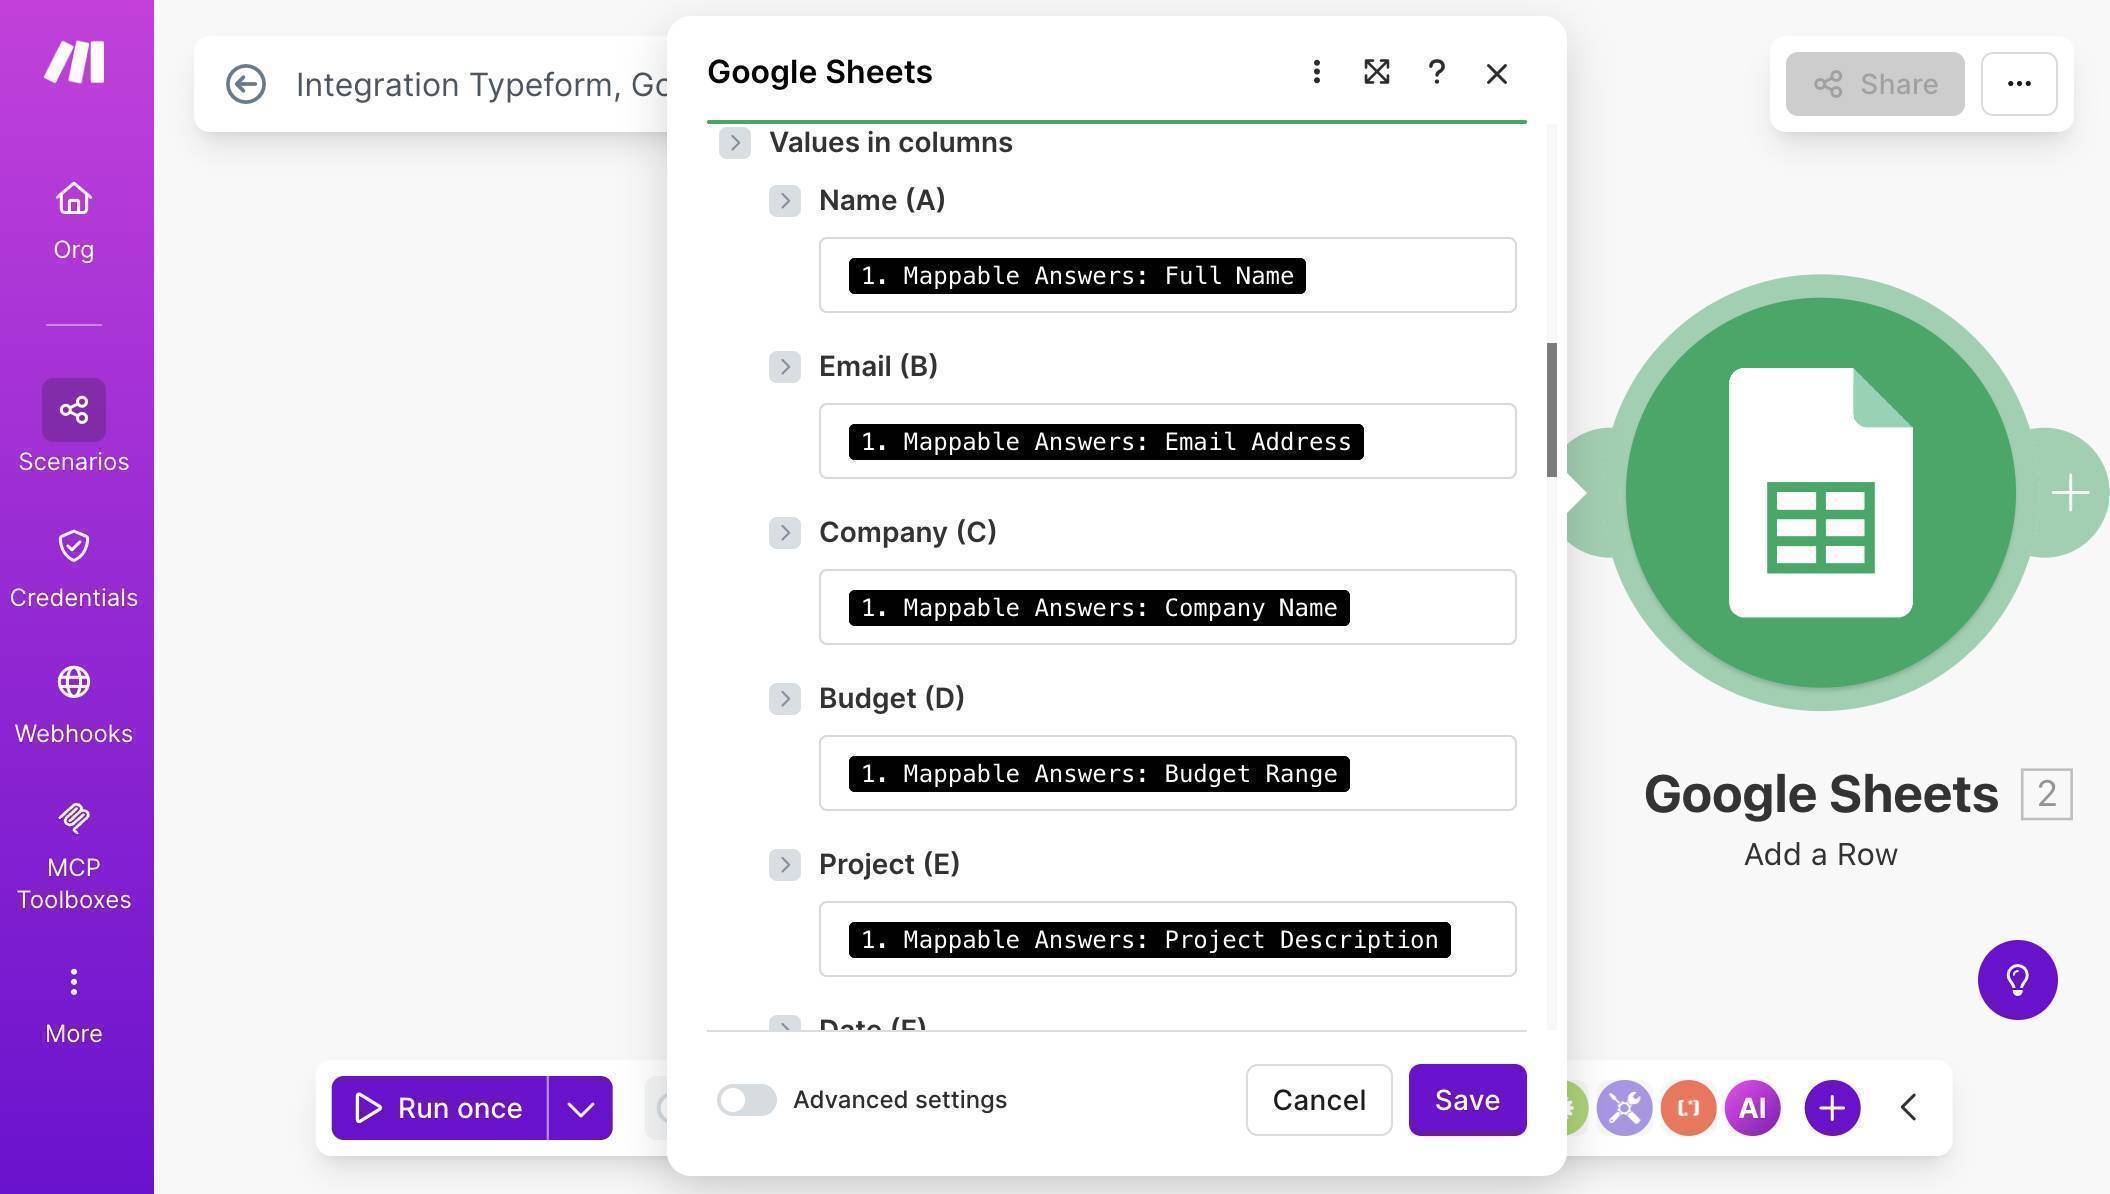
Task: Select the Text Parser icon
Action: click(1688, 1107)
